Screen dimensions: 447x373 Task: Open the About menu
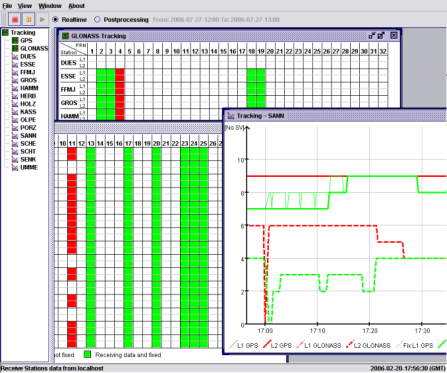tap(76, 6)
